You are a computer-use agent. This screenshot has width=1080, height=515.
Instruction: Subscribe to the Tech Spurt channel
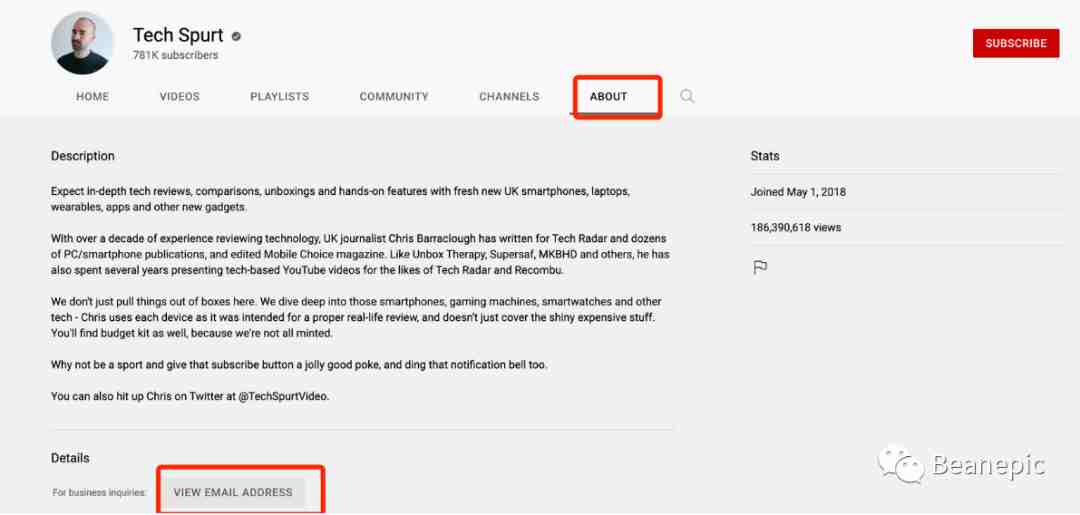click(1016, 43)
